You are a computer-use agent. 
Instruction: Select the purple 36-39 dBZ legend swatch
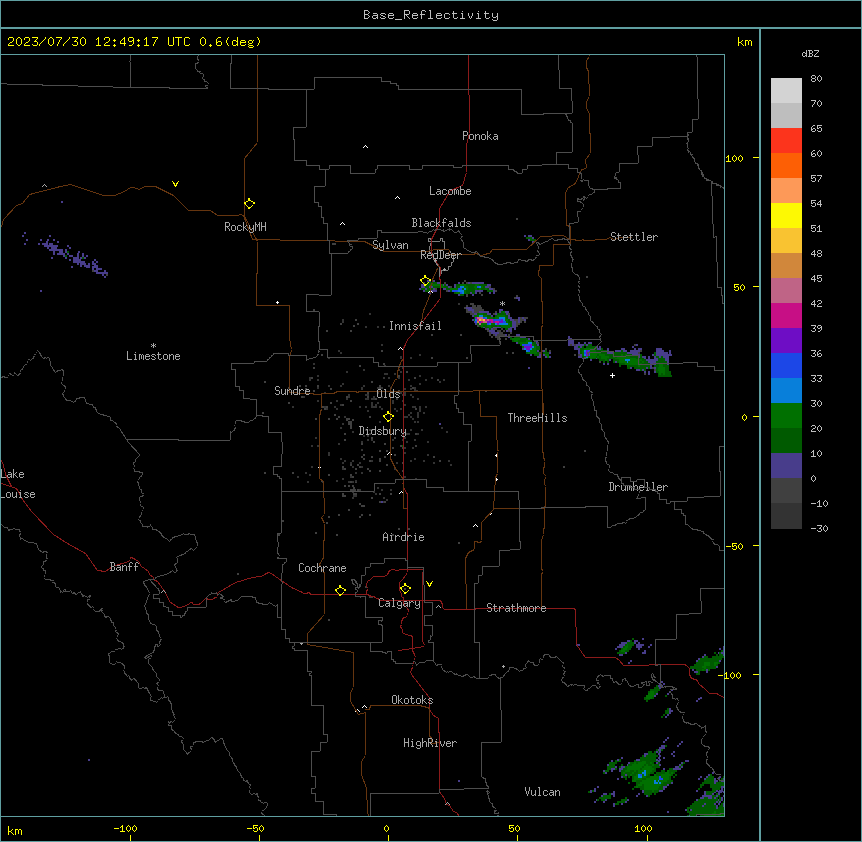[x=786, y=340]
